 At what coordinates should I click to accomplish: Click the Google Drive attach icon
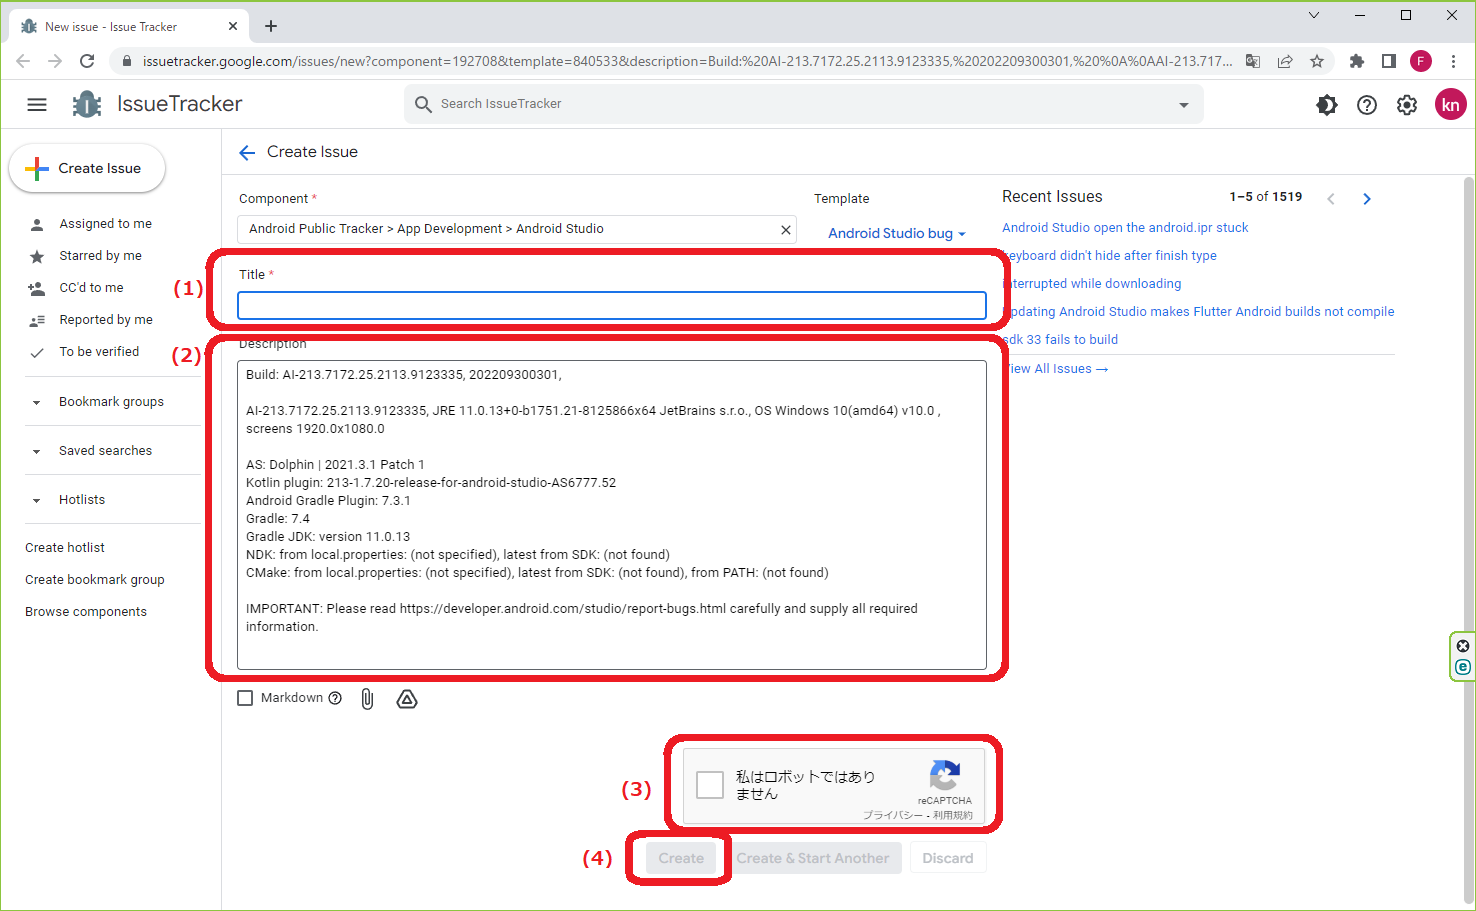pyautogui.click(x=407, y=699)
